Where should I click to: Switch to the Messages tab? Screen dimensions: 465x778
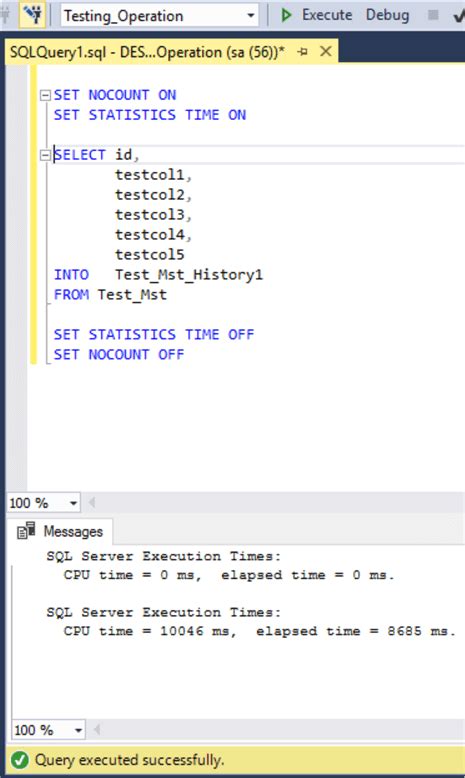point(60,531)
